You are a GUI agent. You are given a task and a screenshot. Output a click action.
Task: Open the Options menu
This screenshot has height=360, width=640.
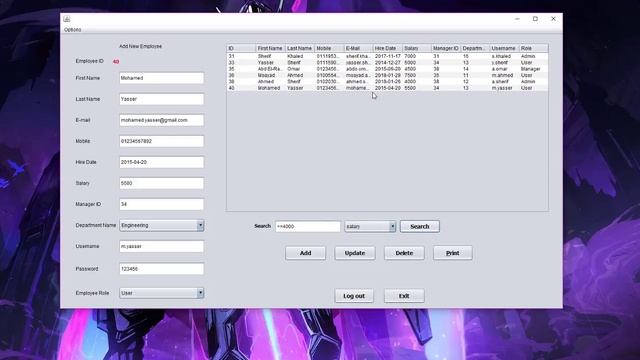coord(73,30)
